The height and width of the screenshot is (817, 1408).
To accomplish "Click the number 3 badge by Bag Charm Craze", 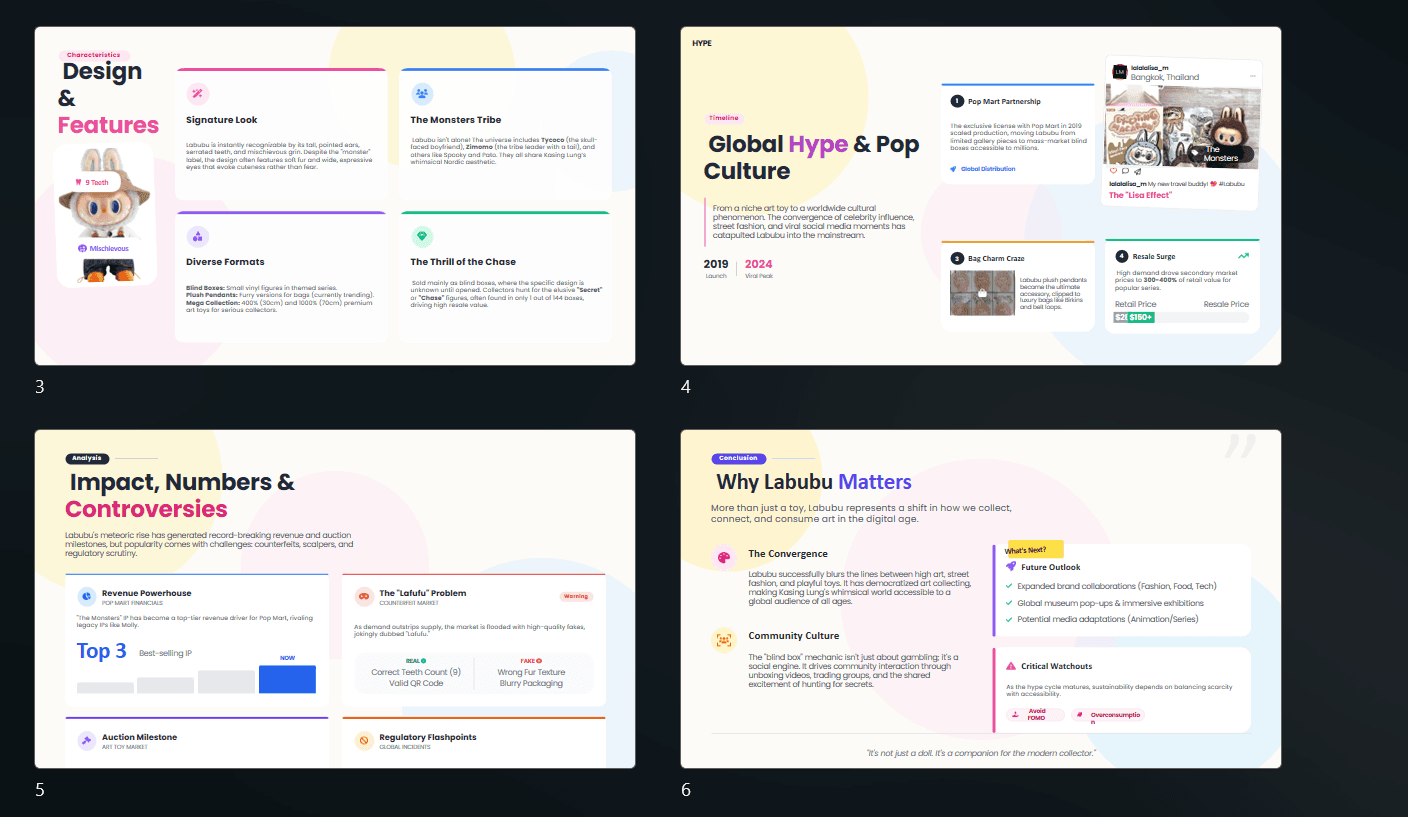I will [x=958, y=258].
